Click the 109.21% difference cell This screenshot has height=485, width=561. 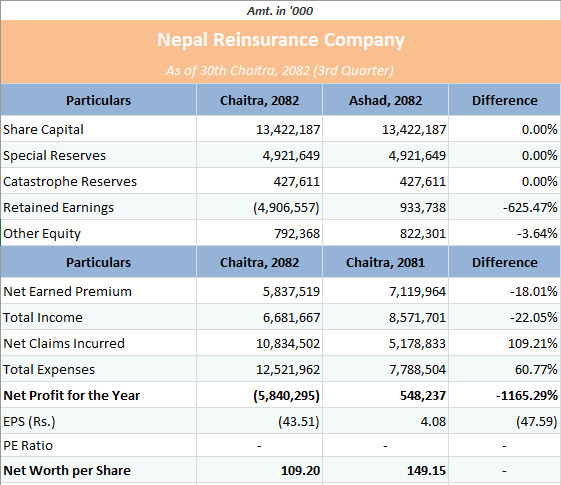click(x=533, y=344)
